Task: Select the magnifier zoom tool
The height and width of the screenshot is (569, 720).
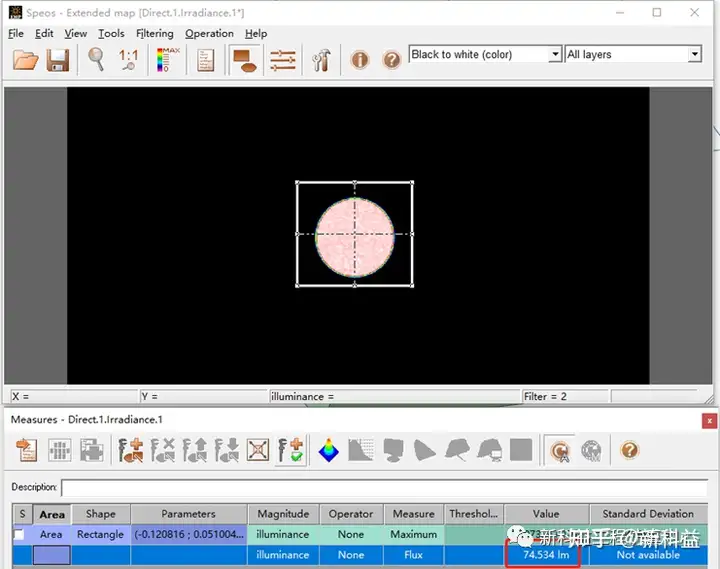Action: click(x=96, y=59)
